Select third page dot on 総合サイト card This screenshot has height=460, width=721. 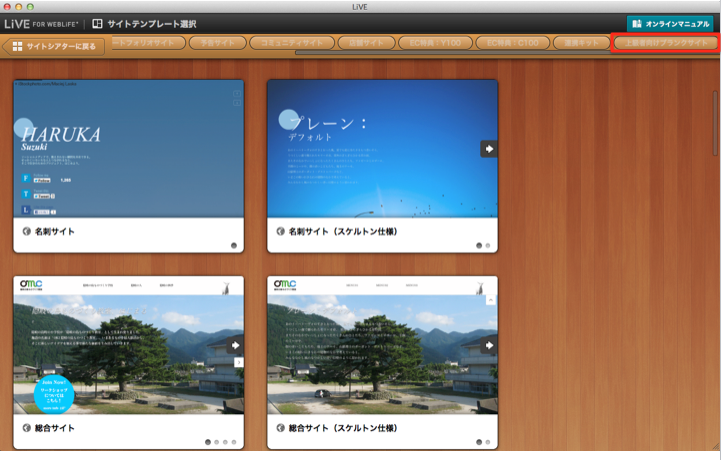(x=225, y=442)
